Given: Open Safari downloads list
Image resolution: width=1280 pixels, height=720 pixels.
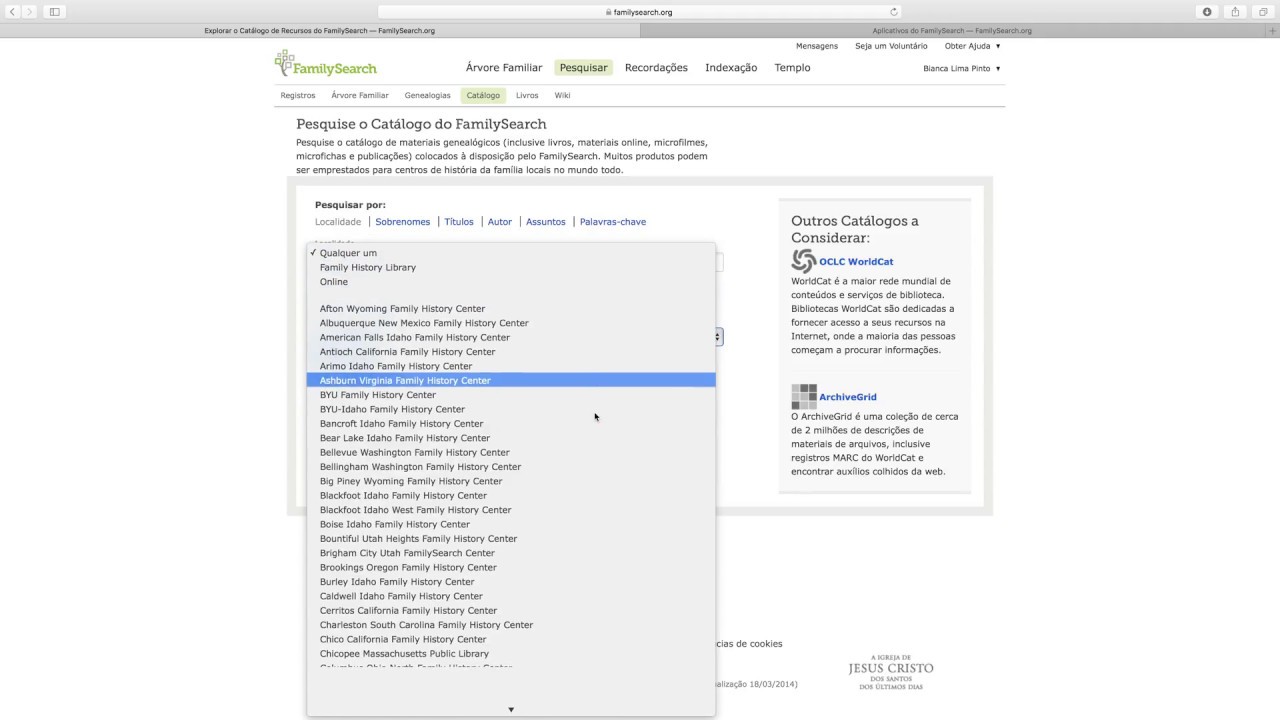Looking at the screenshot, I should point(1207,12).
